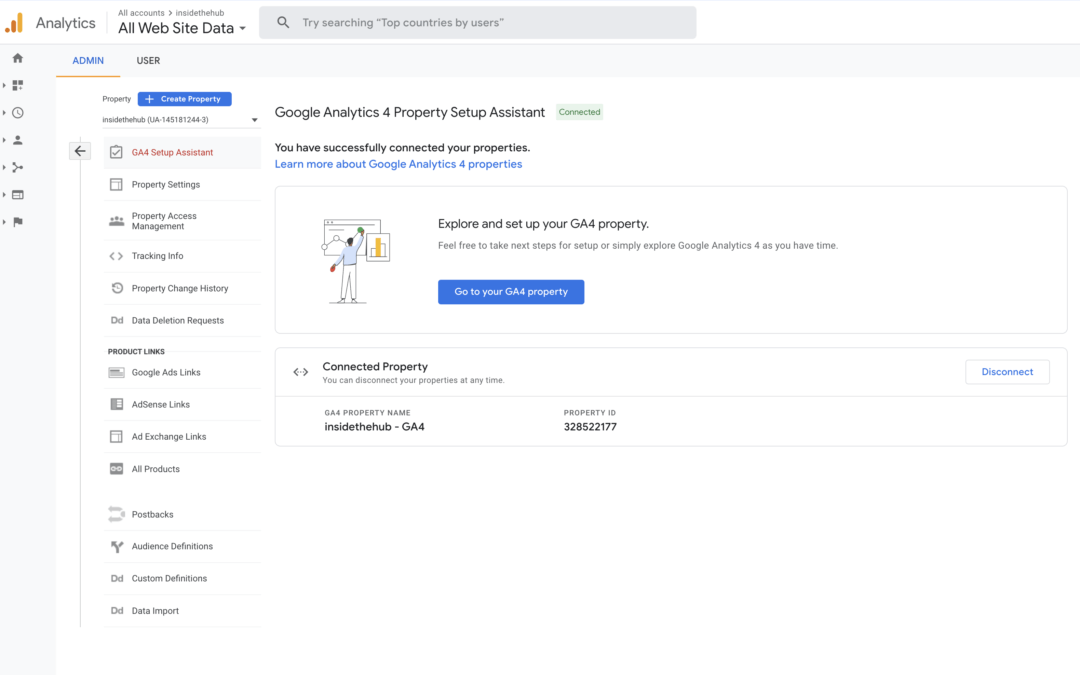Open Property Settings menu item
The height and width of the screenshot is (675, 1080).
183,185
